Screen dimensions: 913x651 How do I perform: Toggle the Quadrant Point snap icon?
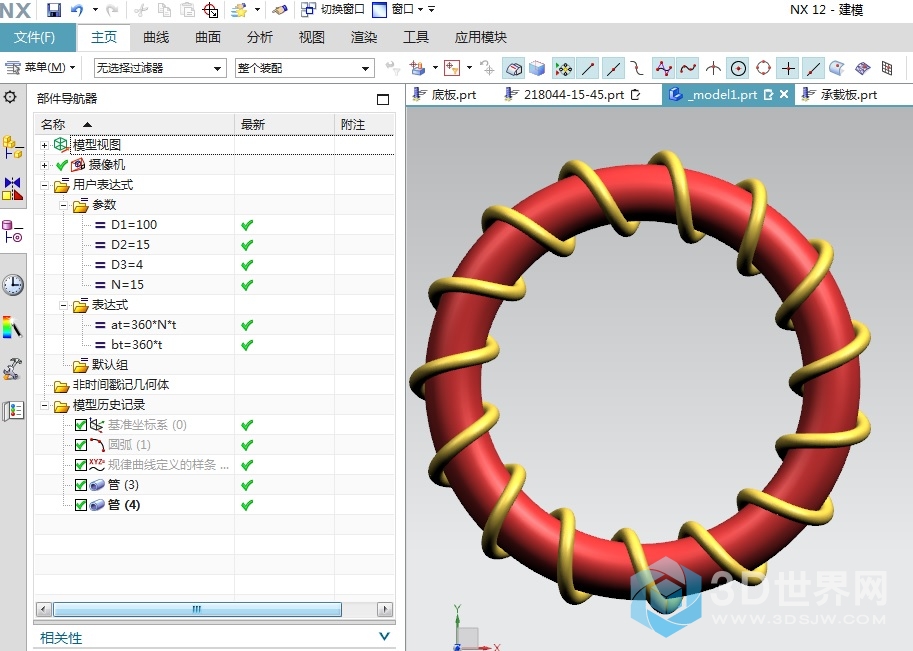click(x=763, y=69)
